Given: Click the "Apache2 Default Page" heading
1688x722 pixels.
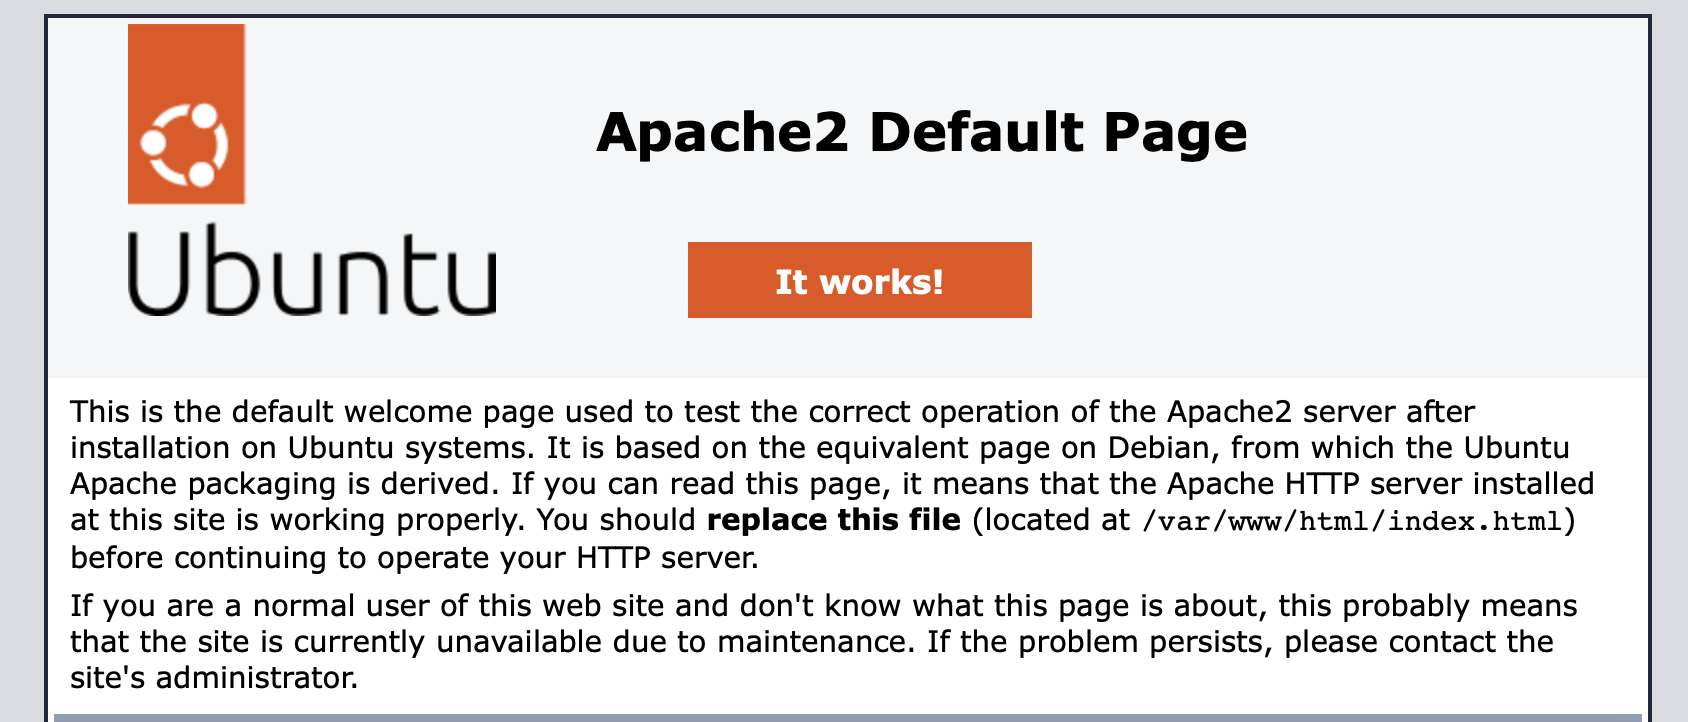Looking at the screenshot, I should tap(921, 133).
